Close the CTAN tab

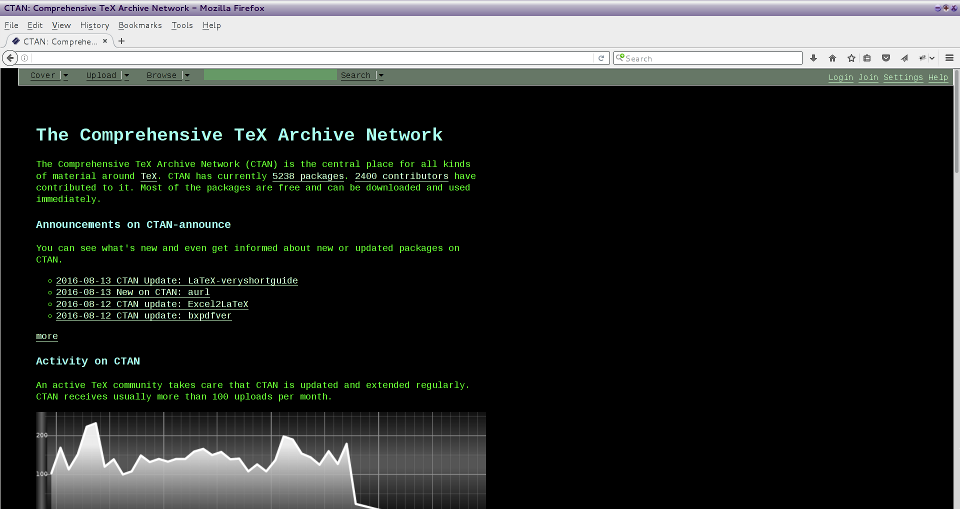105,41
